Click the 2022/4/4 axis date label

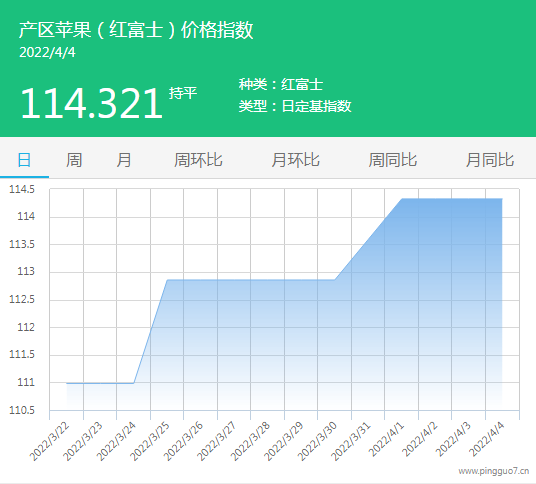(486, 439)
